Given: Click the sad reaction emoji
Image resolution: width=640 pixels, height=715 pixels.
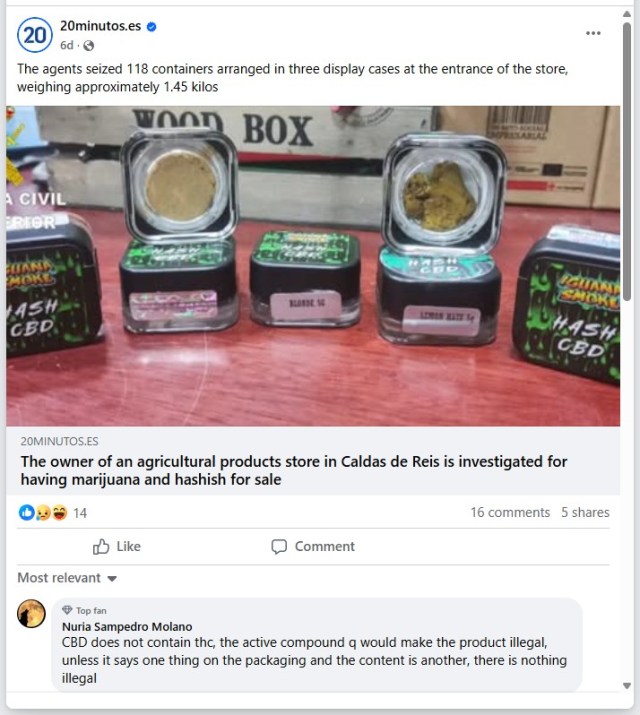Looking at the screenshot, I should pos(42,513).
